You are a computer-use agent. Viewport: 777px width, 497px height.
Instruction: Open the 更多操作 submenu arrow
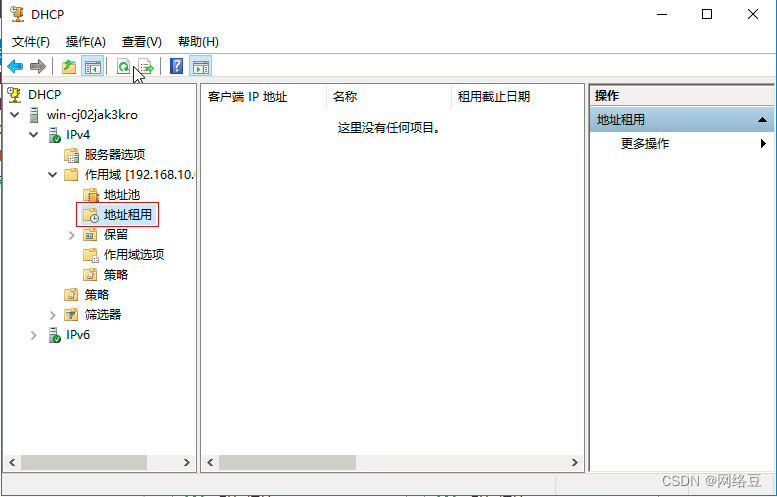[x=763, y=144]
